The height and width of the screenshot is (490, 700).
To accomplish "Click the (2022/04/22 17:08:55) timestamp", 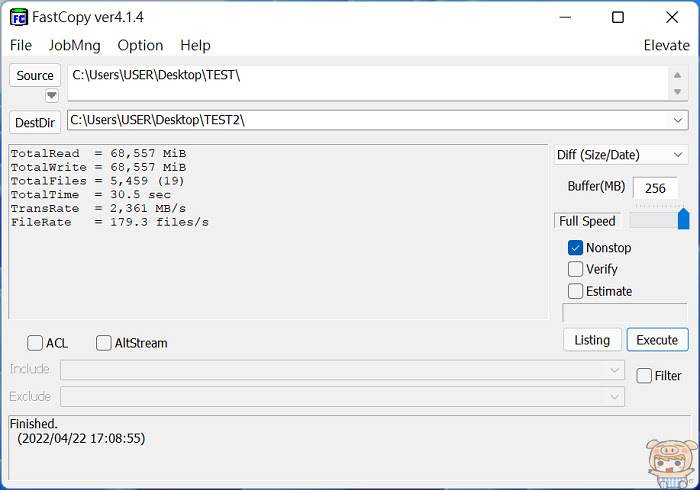I will point(81,438).
